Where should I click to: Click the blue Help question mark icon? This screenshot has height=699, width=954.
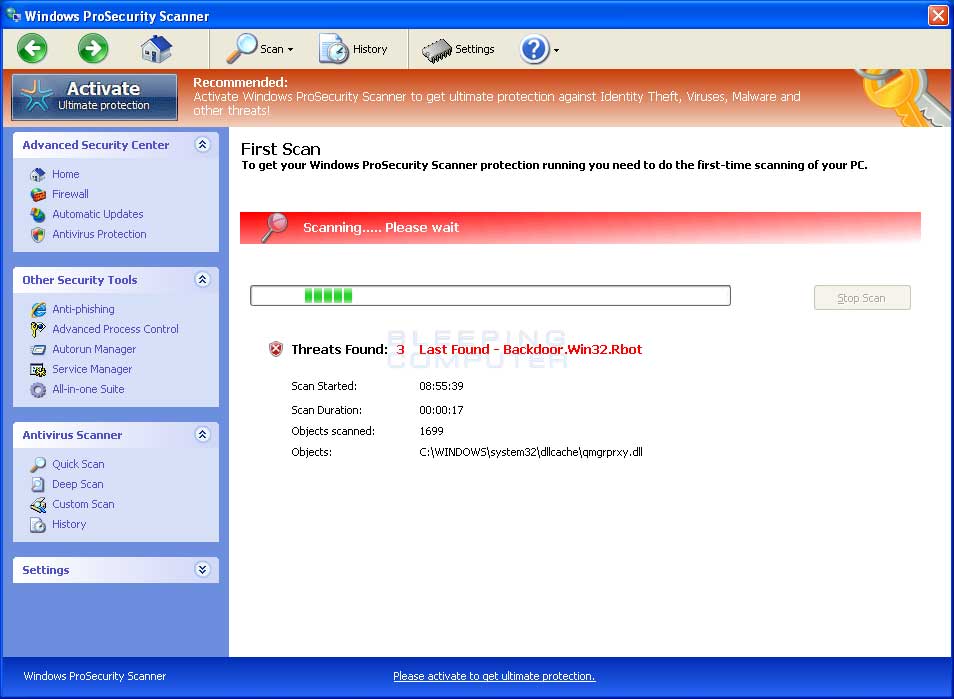point(534,49)
